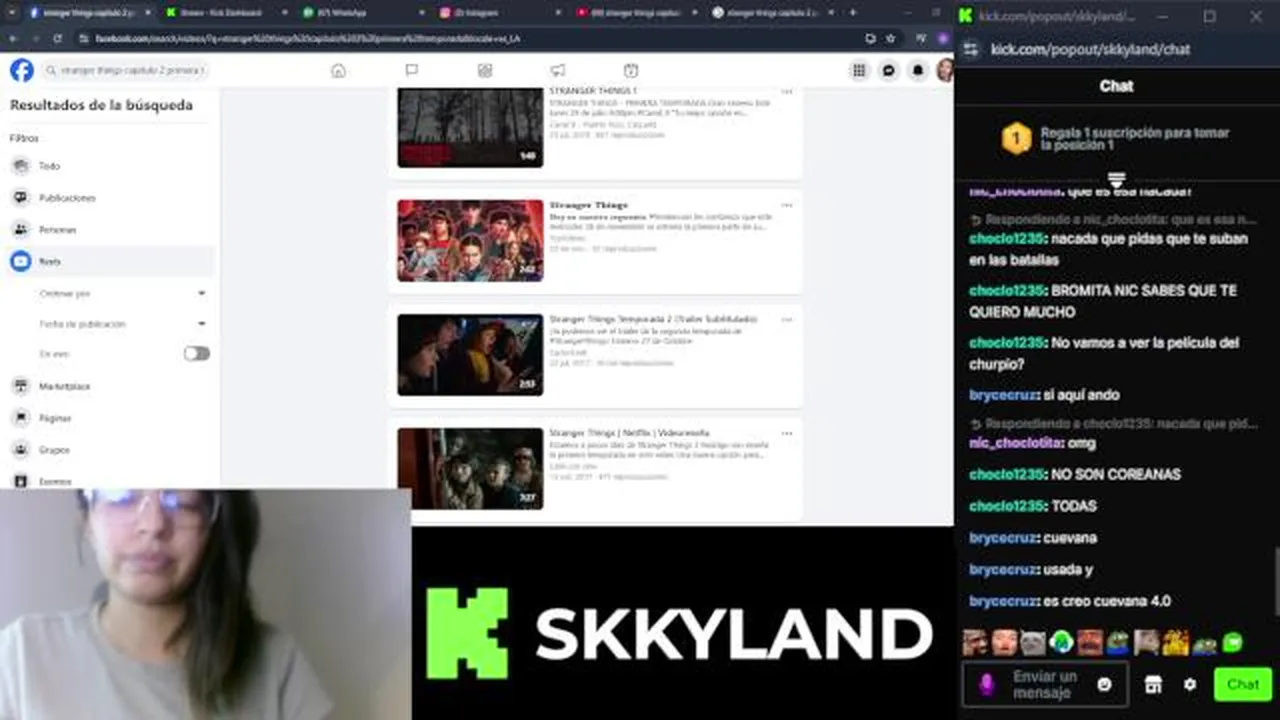Click purple microphone icon in message box
Viewport: 1280px width, 720px height.
986,685
